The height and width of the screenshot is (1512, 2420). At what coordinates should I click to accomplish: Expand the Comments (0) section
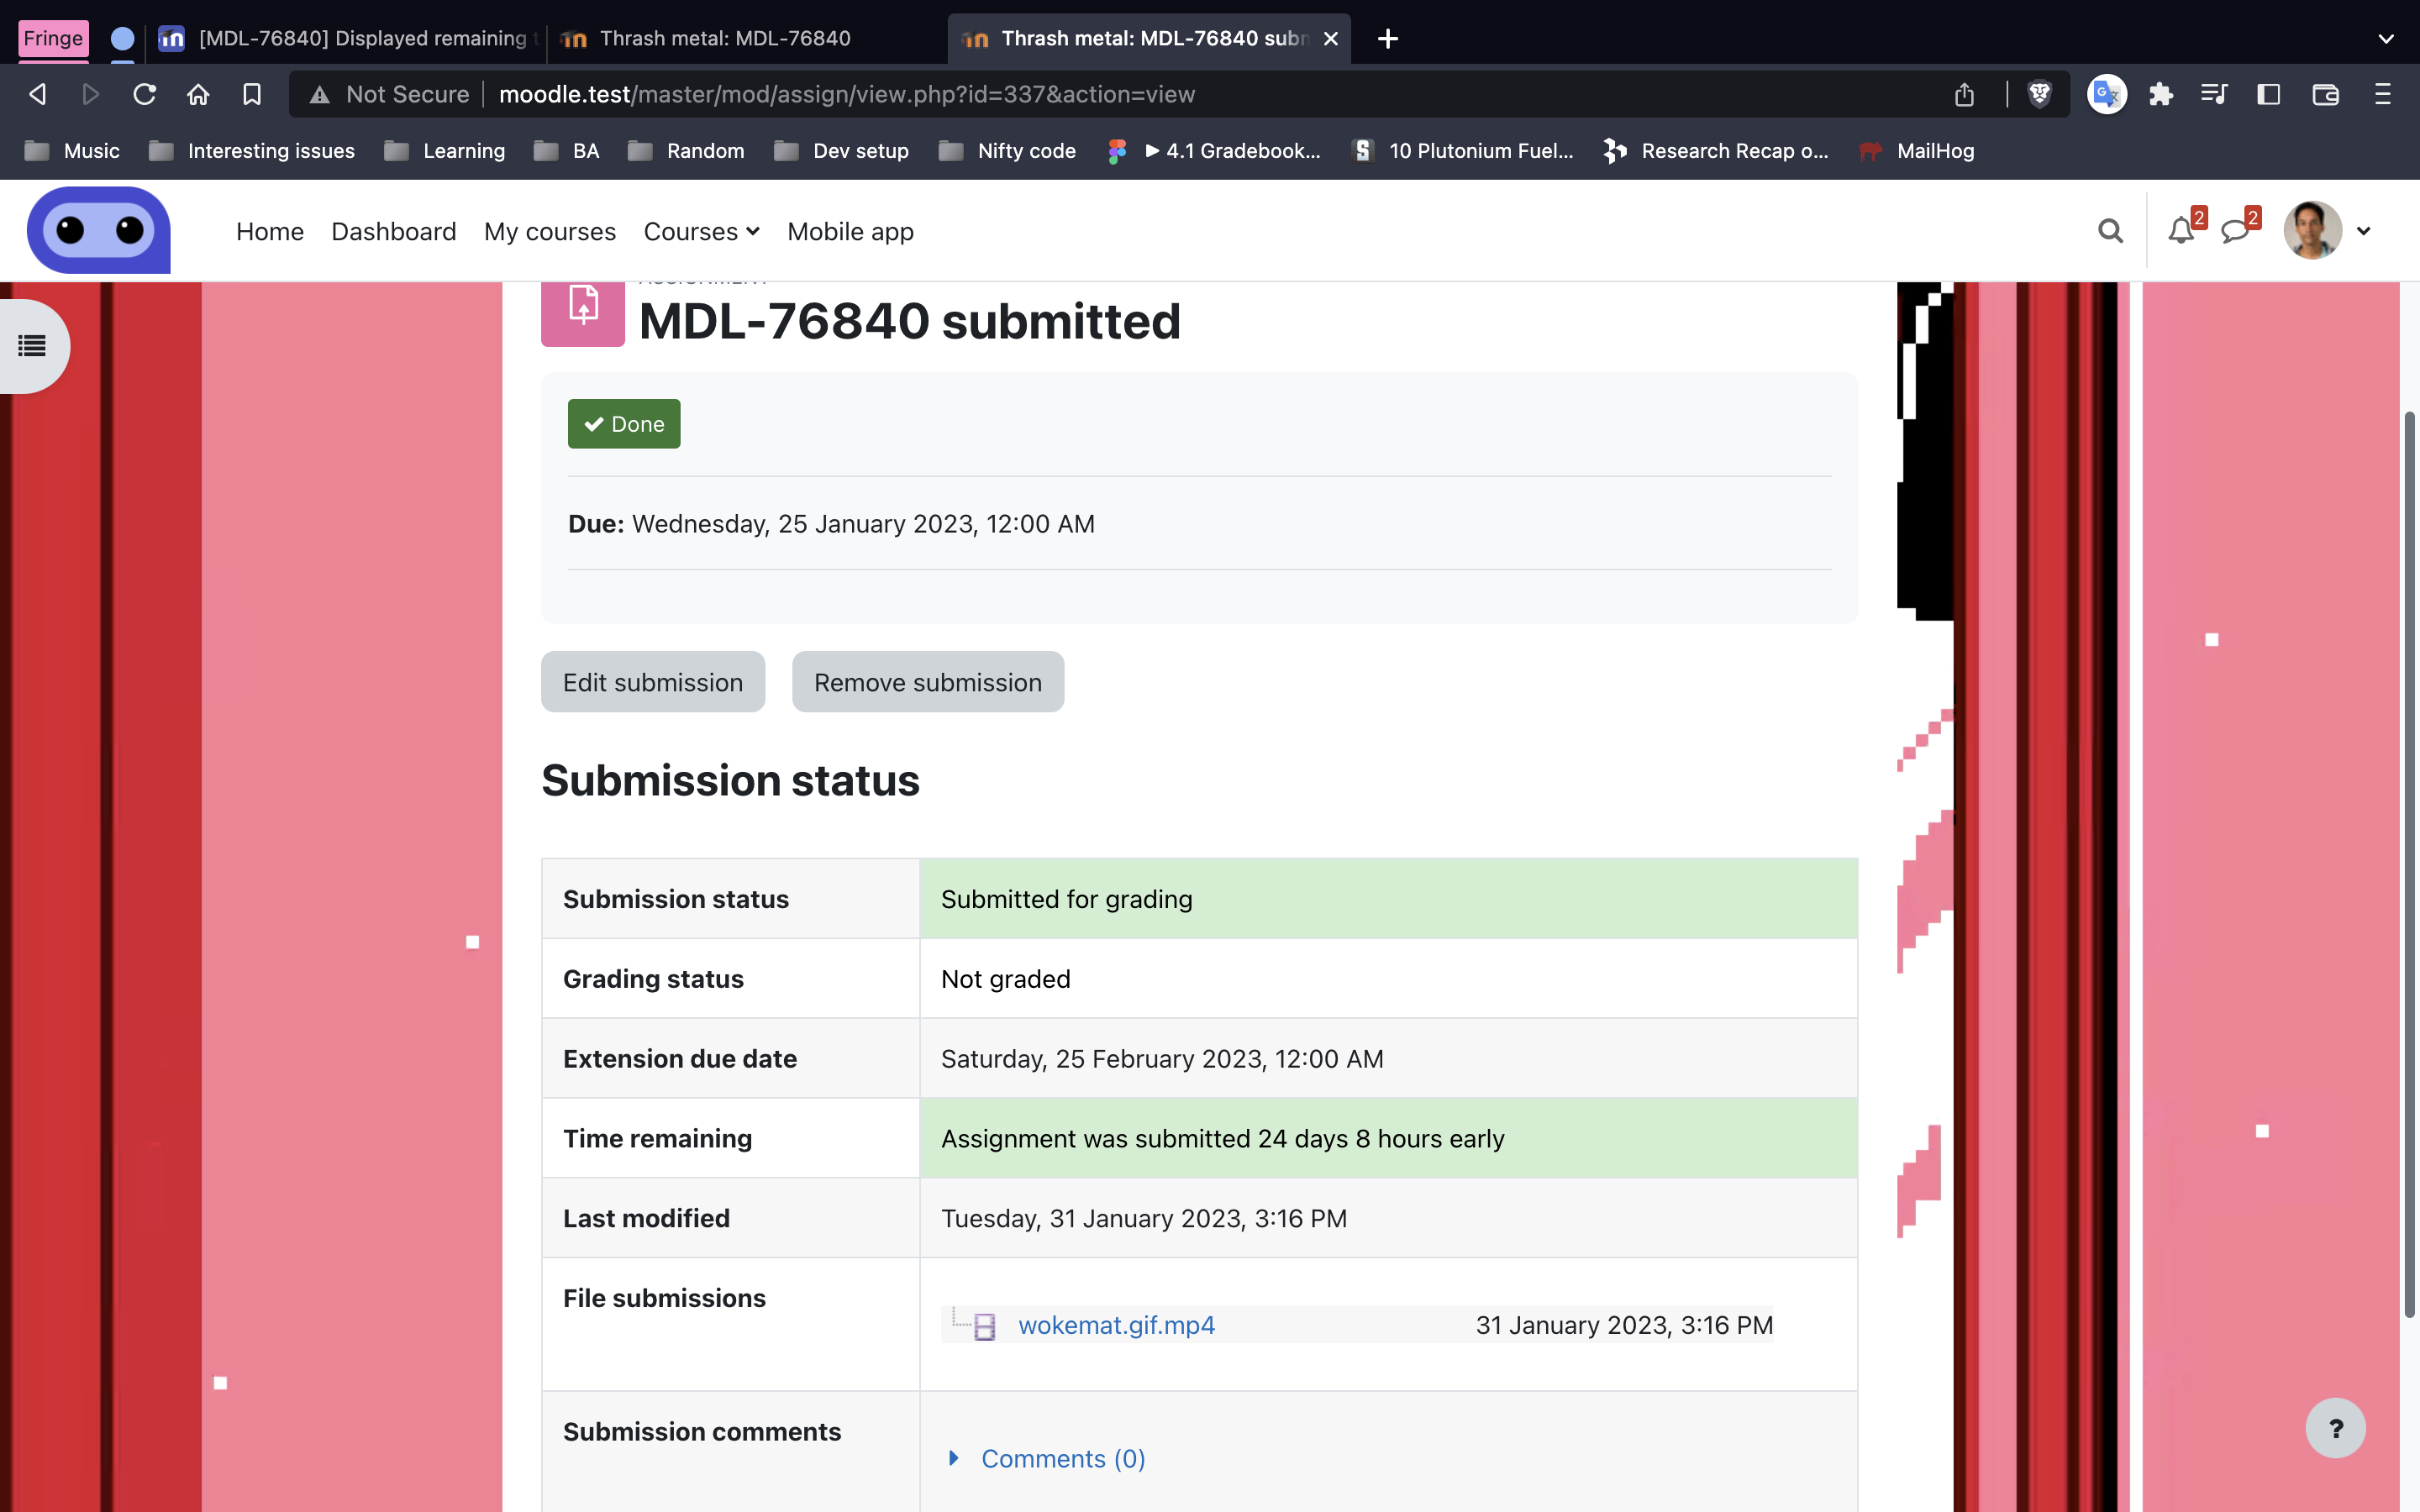(x=1062, y=1458)
